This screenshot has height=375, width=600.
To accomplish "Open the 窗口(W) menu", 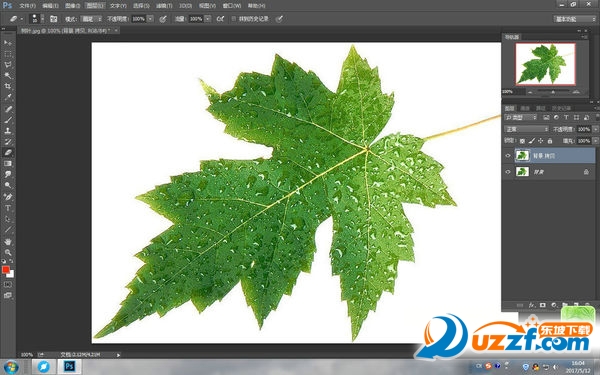I will (232, 6).
